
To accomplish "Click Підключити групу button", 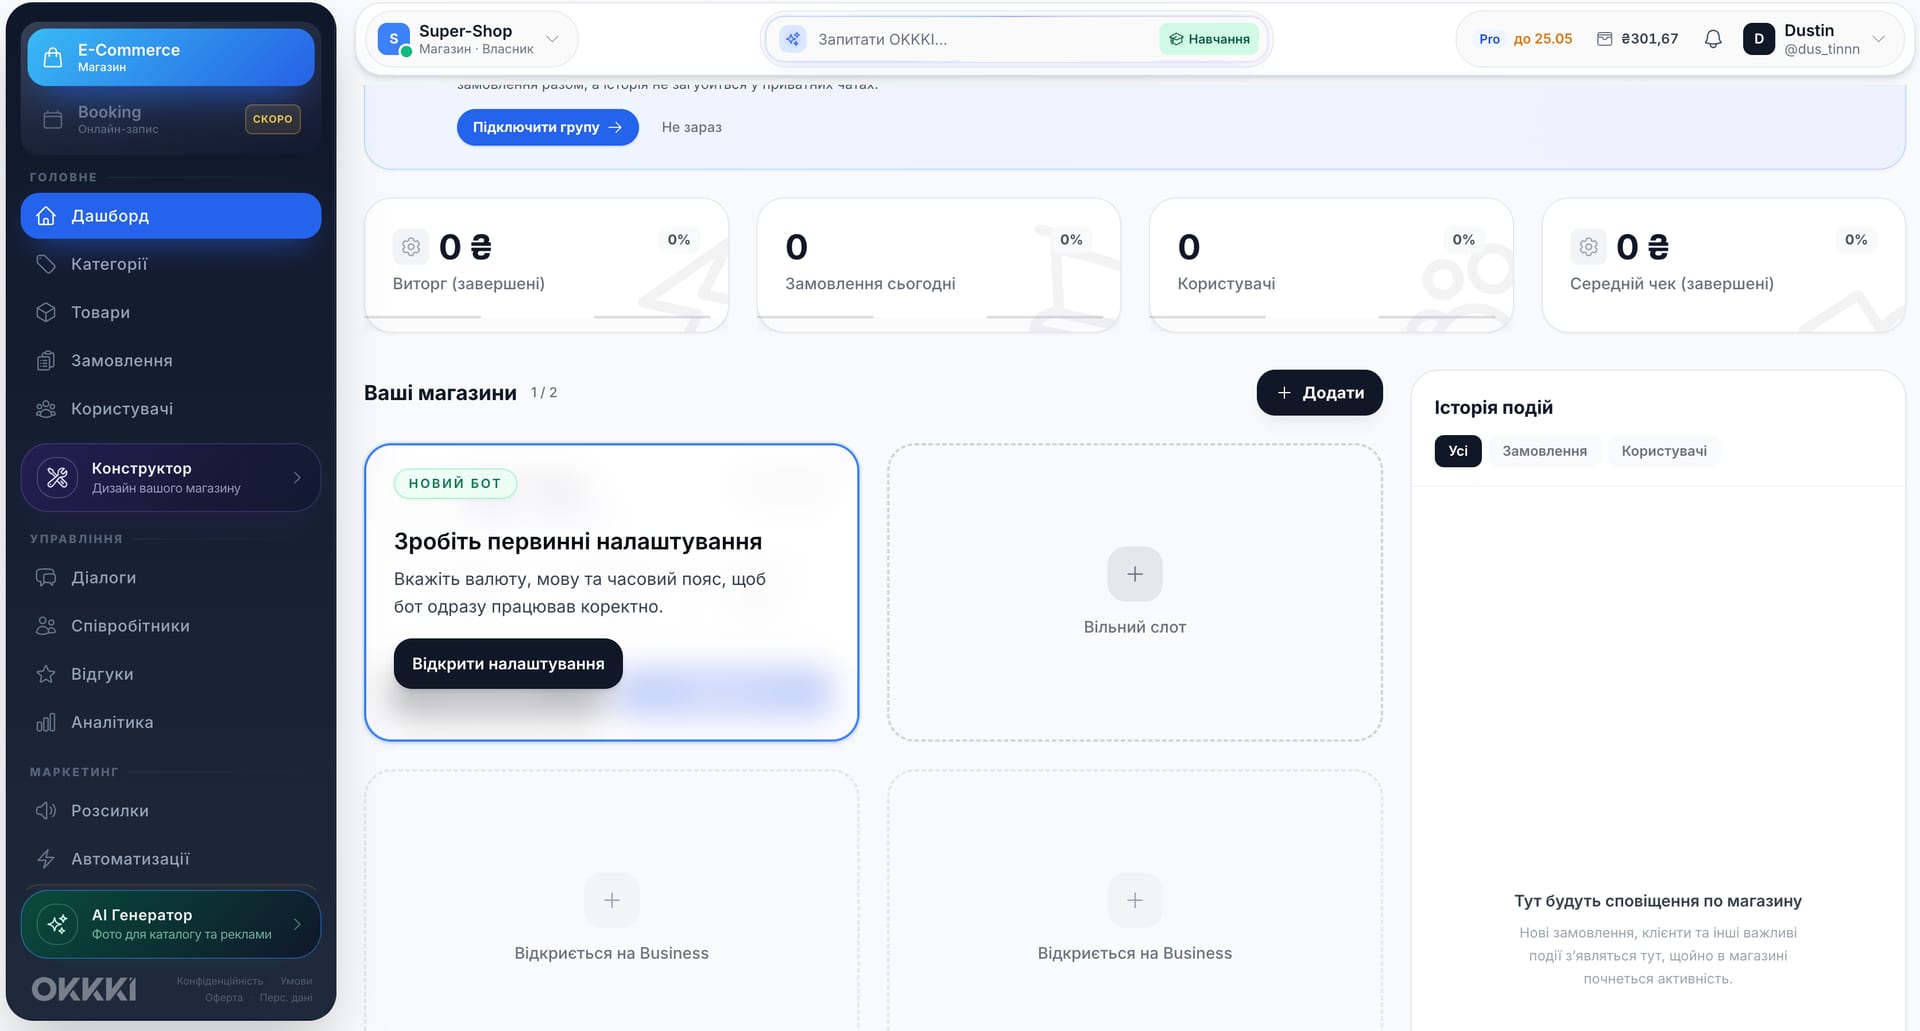I will (548, 127).
